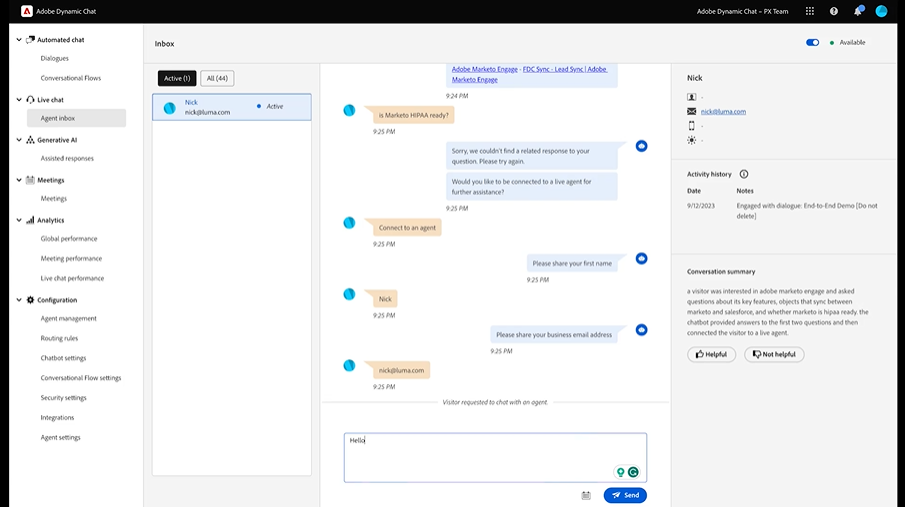
Task: Open Routing rules settings
Action: tap(59, 338)
